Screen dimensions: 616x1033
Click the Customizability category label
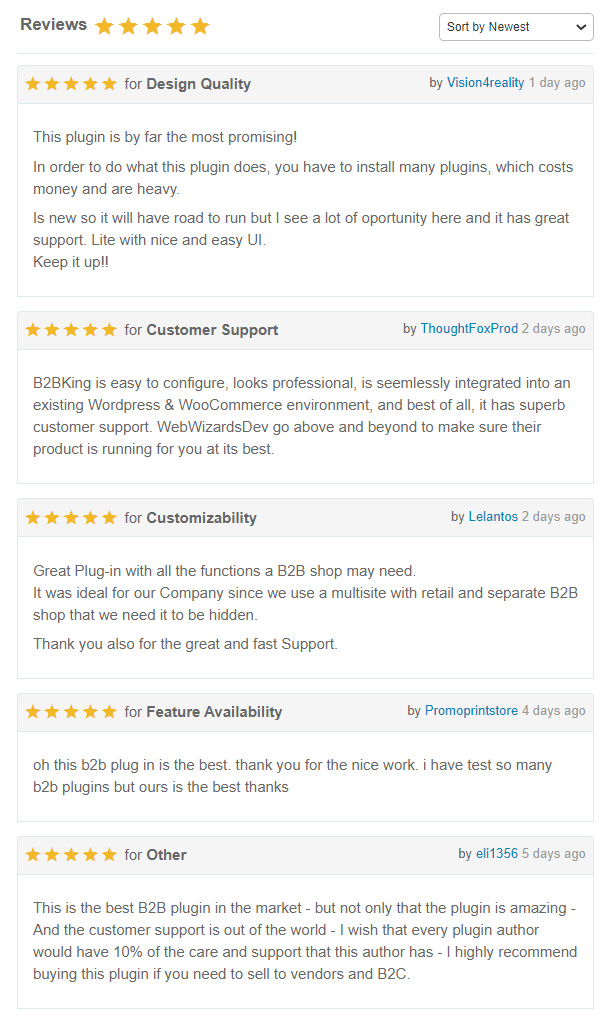[x=201, y=518]
